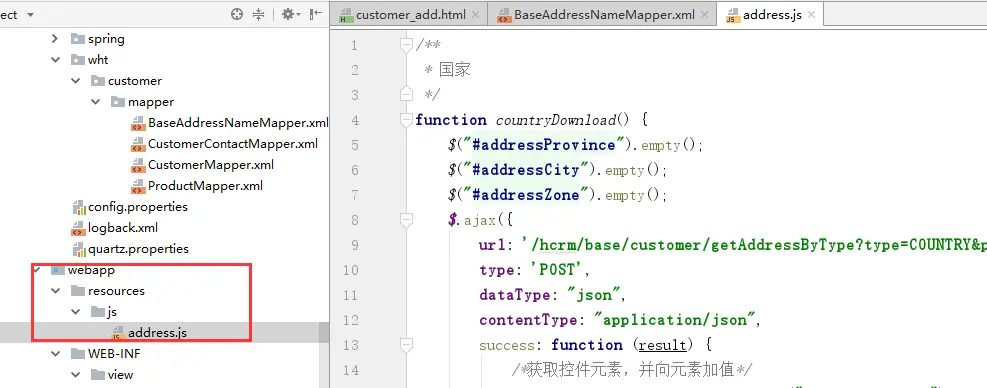The width and height of the screenshot is (987, 388).
Task: Click the webapp folder icon
Action: [x=57, y=270]
